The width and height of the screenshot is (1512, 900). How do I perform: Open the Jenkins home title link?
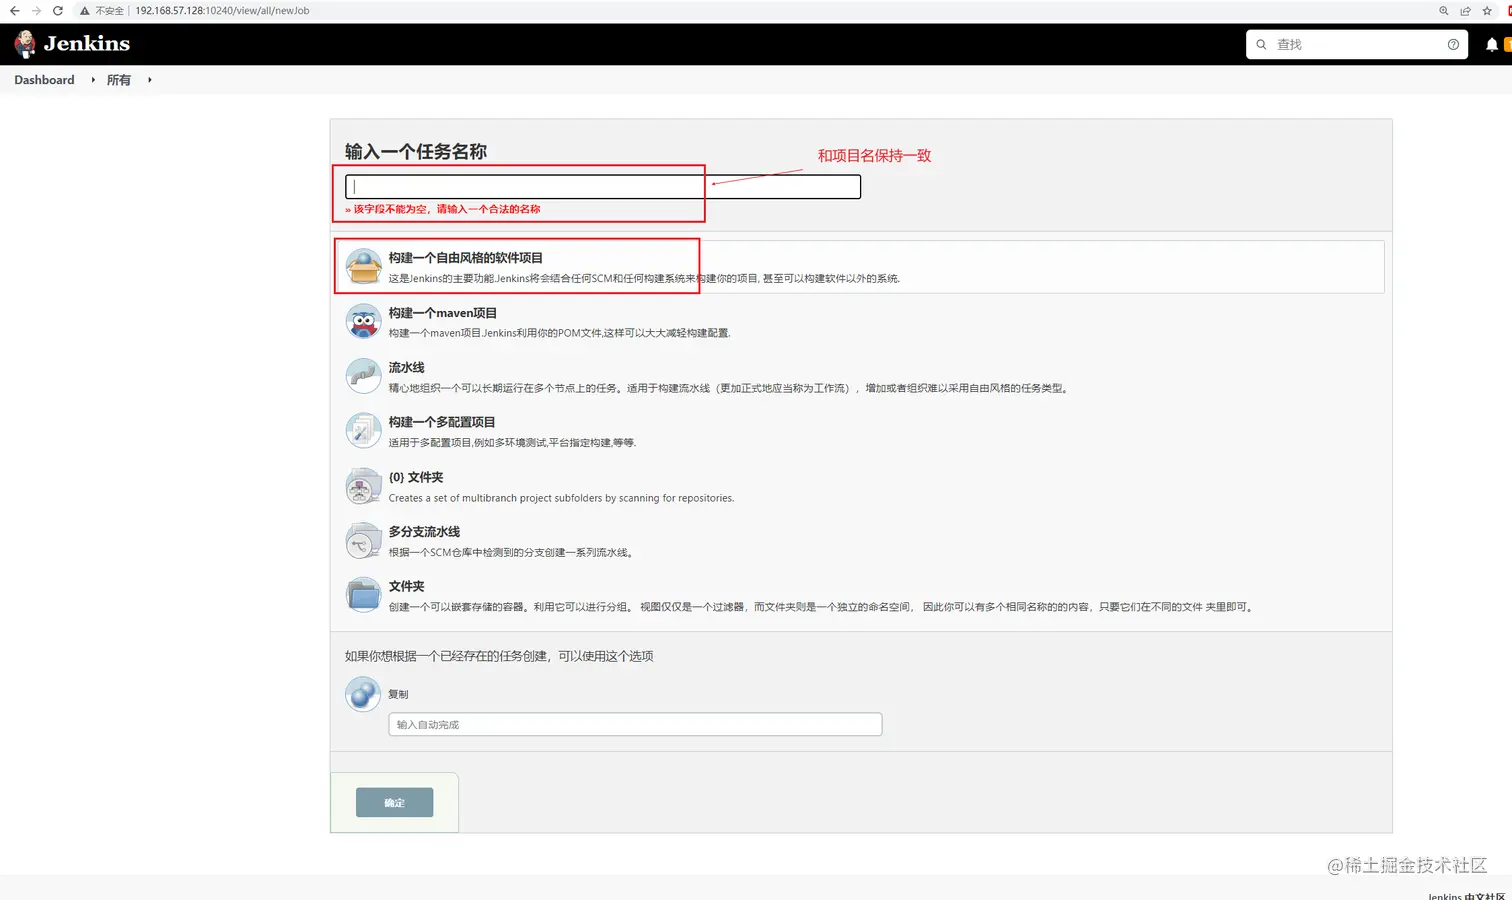pos(86,43)
